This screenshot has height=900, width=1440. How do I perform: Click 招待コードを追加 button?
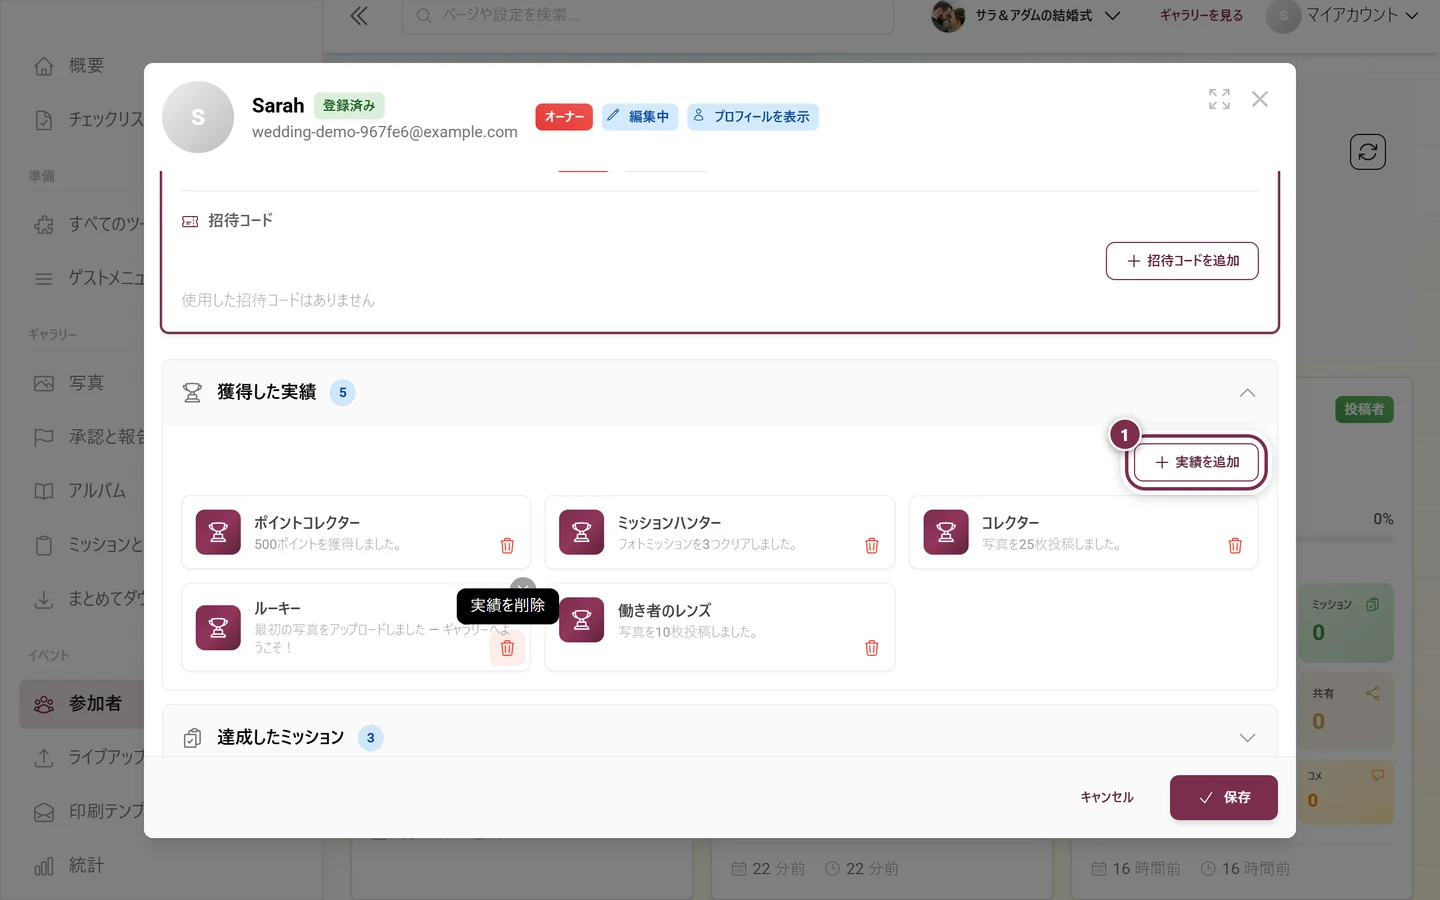click(x=1182, y=261)
